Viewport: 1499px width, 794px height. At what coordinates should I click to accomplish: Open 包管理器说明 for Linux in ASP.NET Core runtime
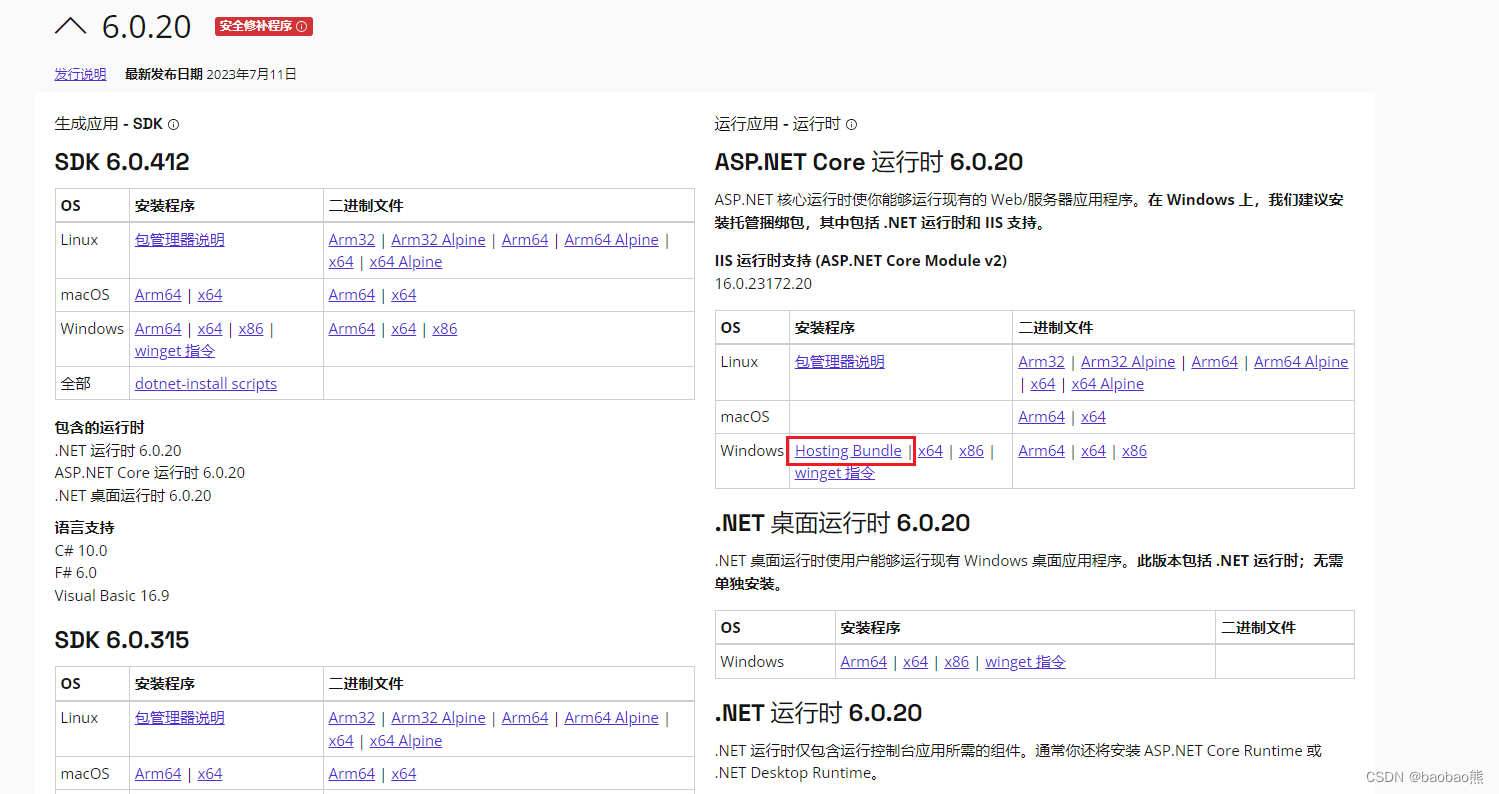click(x=840, y=361)
